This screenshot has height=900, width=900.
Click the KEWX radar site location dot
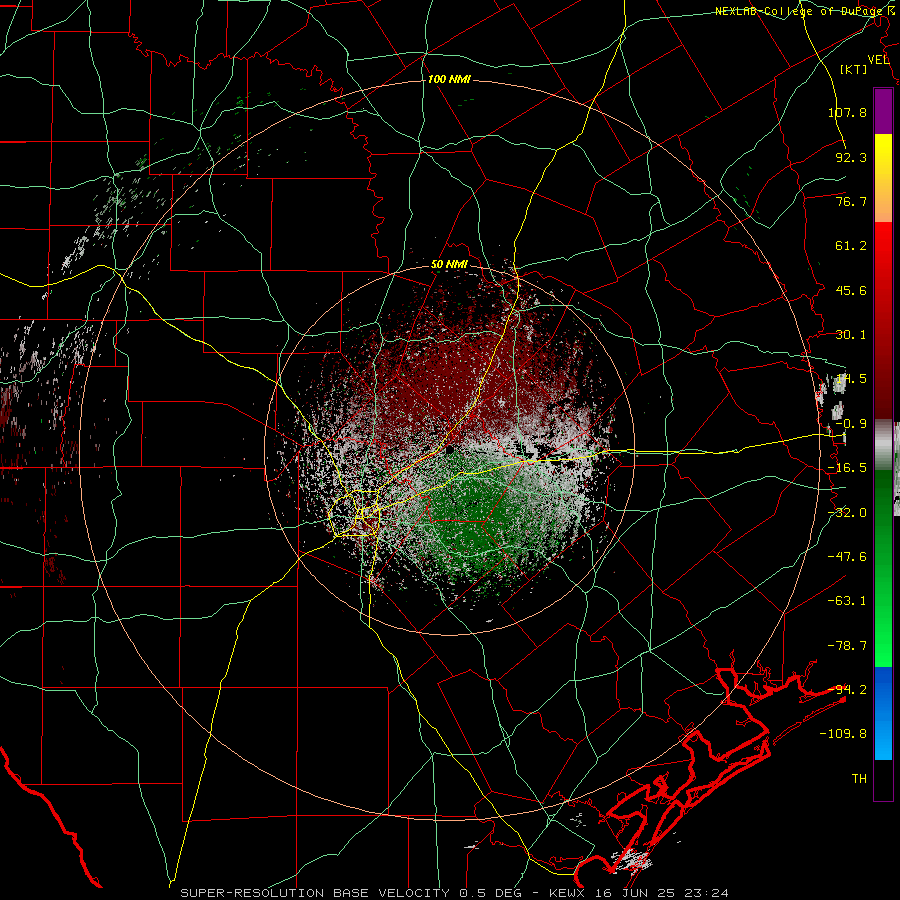451,450
